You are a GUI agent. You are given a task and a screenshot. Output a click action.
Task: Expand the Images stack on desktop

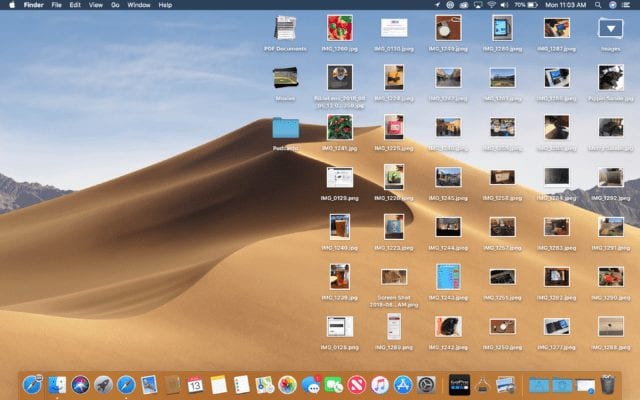(610, 28)
